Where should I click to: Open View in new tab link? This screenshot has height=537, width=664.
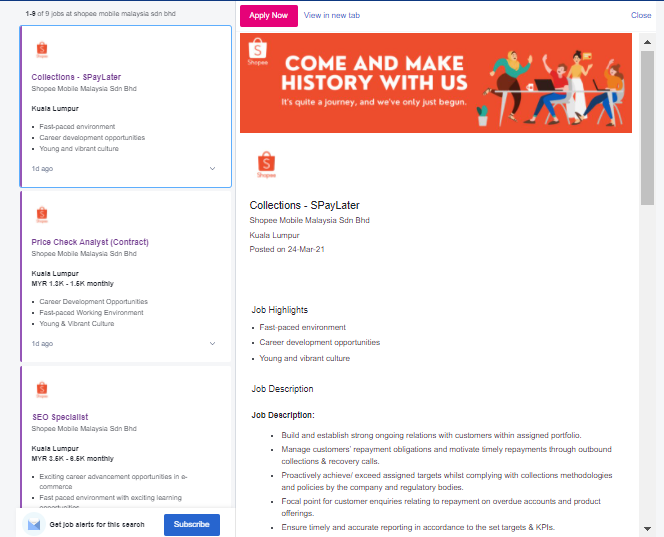332,15
